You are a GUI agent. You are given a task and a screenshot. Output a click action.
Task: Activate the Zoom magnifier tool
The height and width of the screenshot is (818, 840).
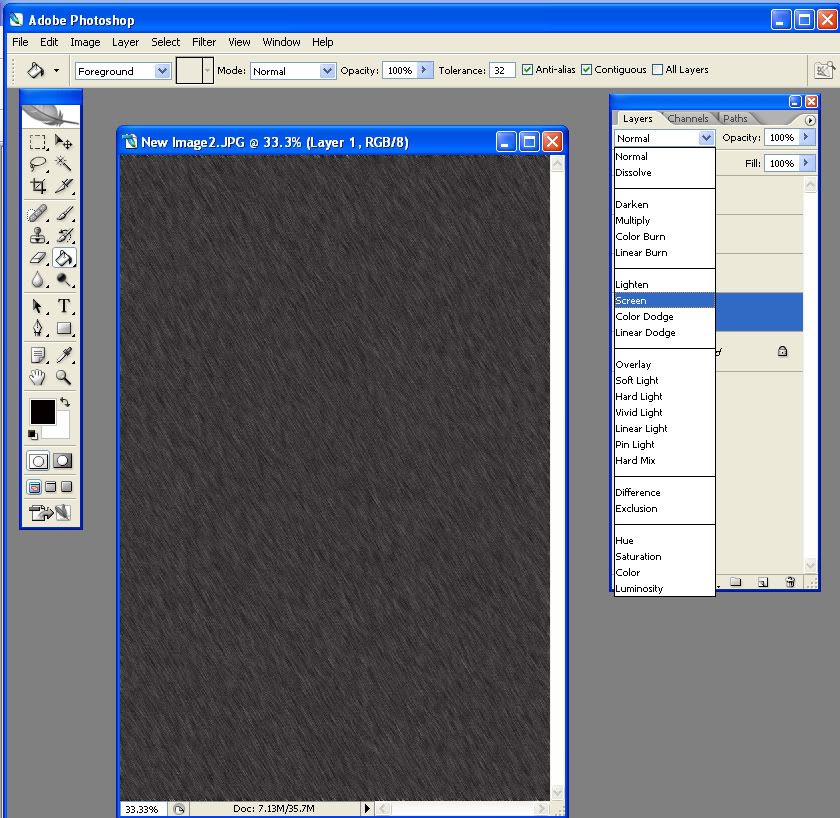(64, 377)
